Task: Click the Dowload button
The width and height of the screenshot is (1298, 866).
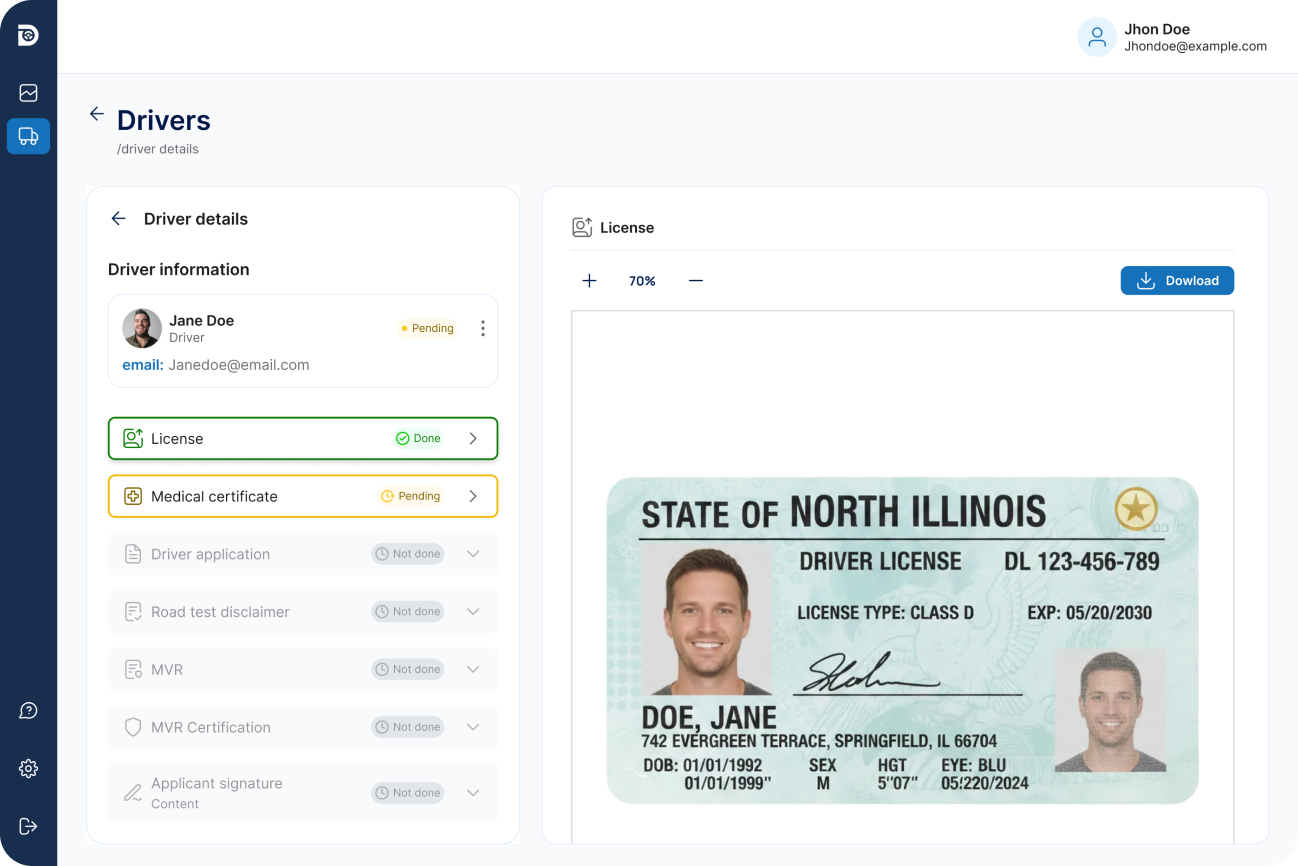Action: click(1177, 281)
